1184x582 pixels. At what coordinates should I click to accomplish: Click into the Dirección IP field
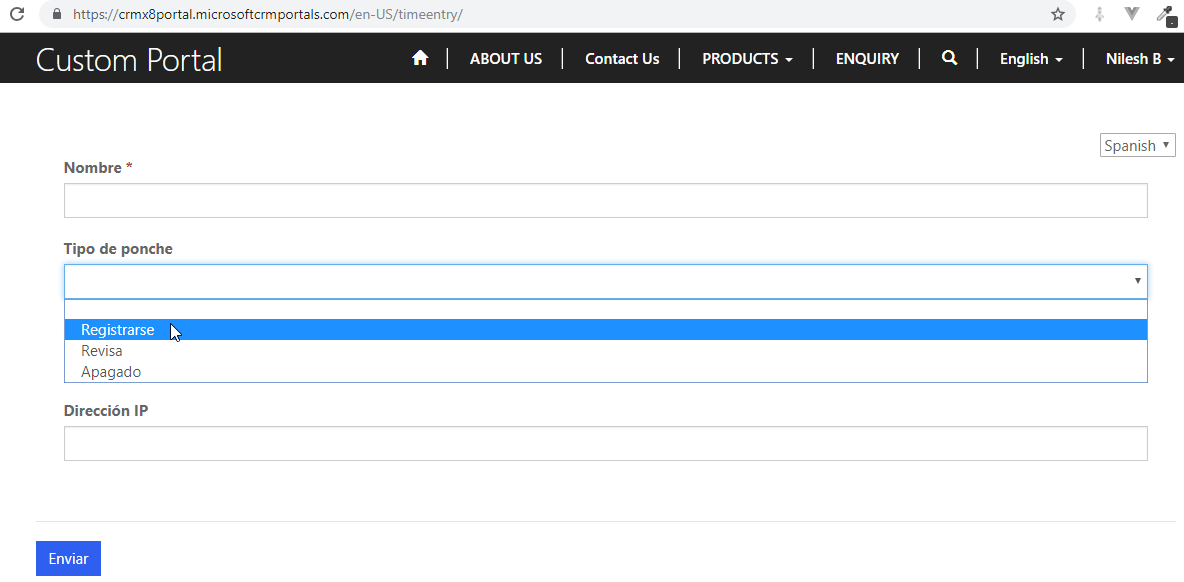pyautogui.click(x=605, y=444)
